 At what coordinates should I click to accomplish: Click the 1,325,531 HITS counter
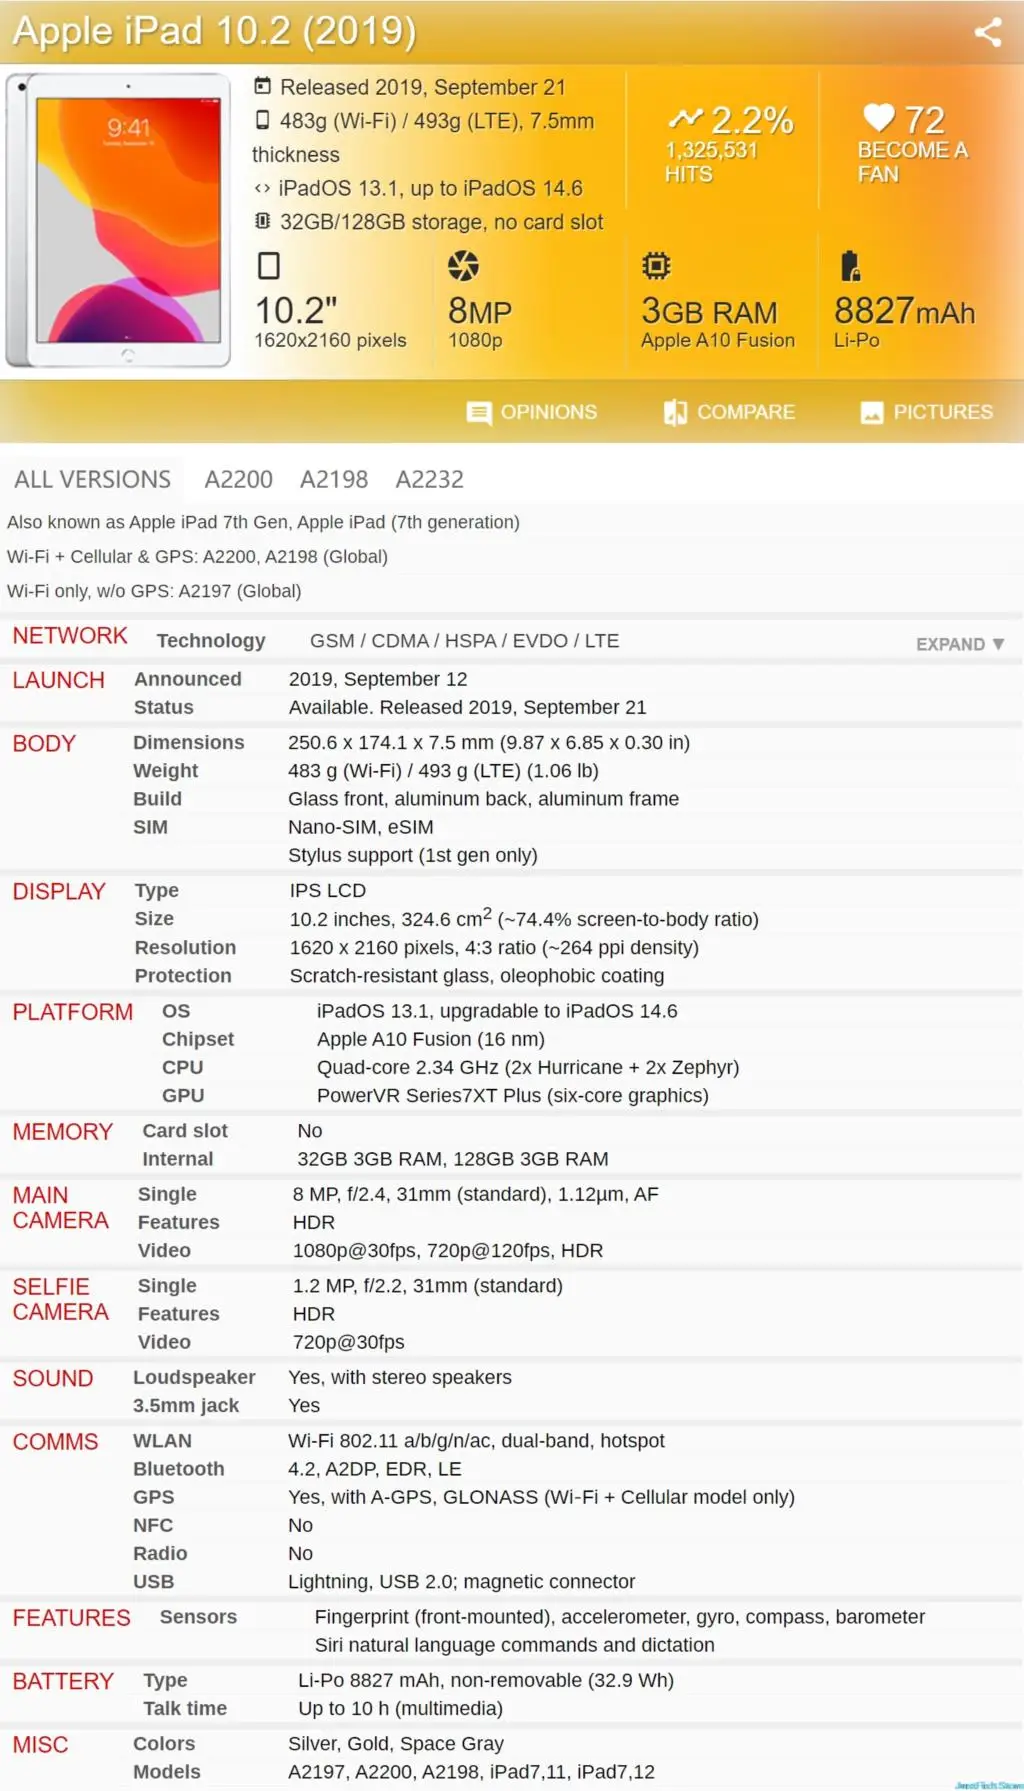[x=711, y=162]
